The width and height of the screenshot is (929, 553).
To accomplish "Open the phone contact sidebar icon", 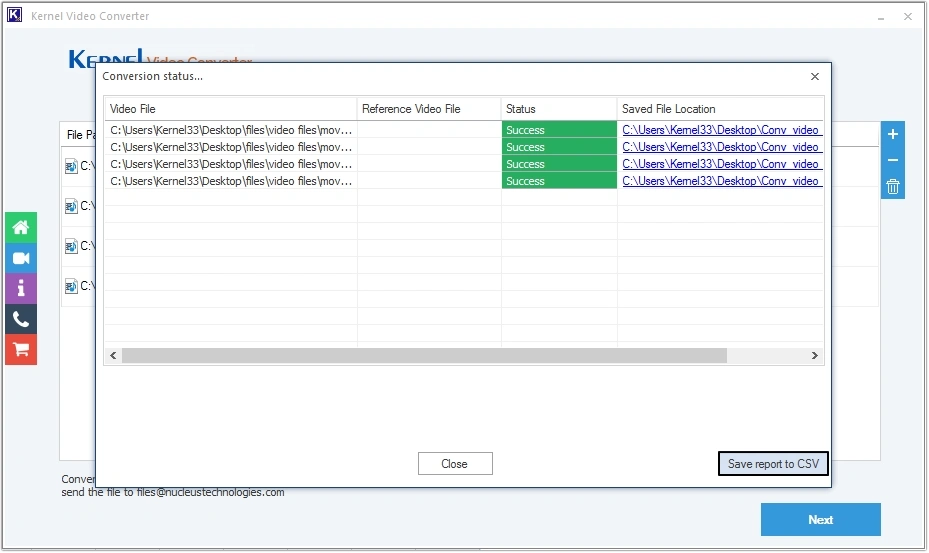I will point(20,320).
